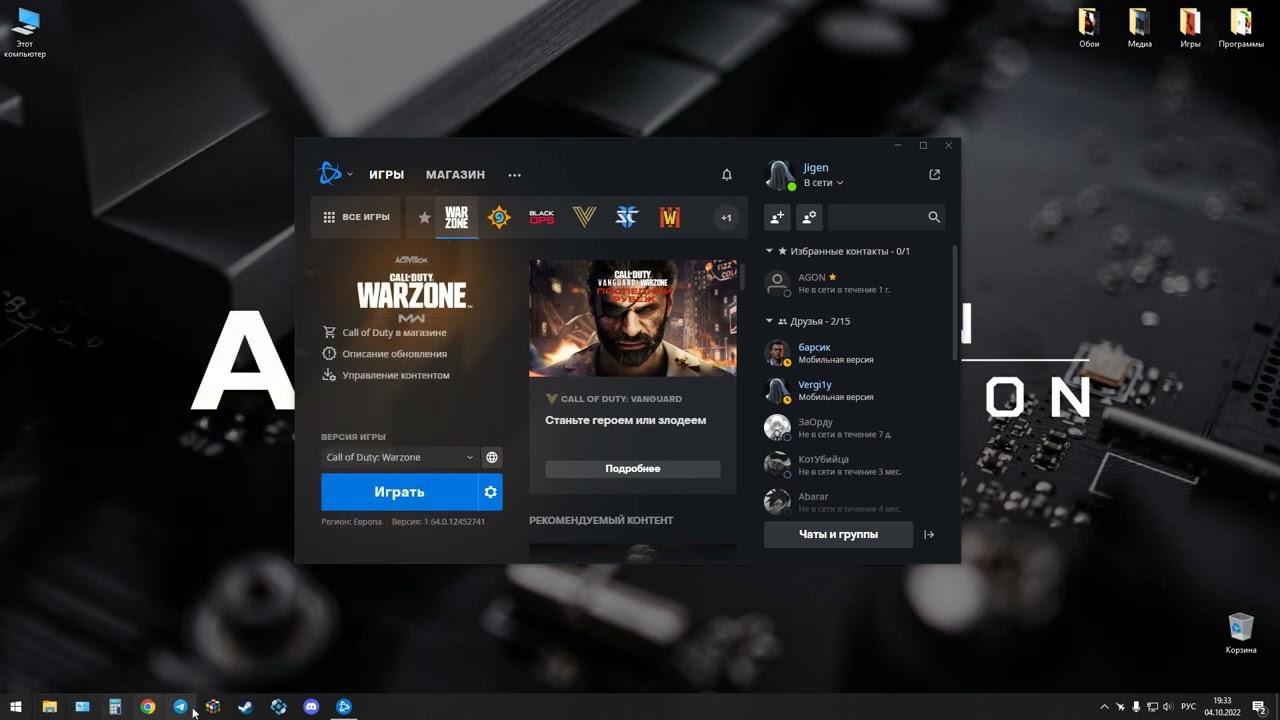Open Windows action center notifications
Image resolution: width=1280 pixels, height=720 pixels.
(x=1261, y=707)
